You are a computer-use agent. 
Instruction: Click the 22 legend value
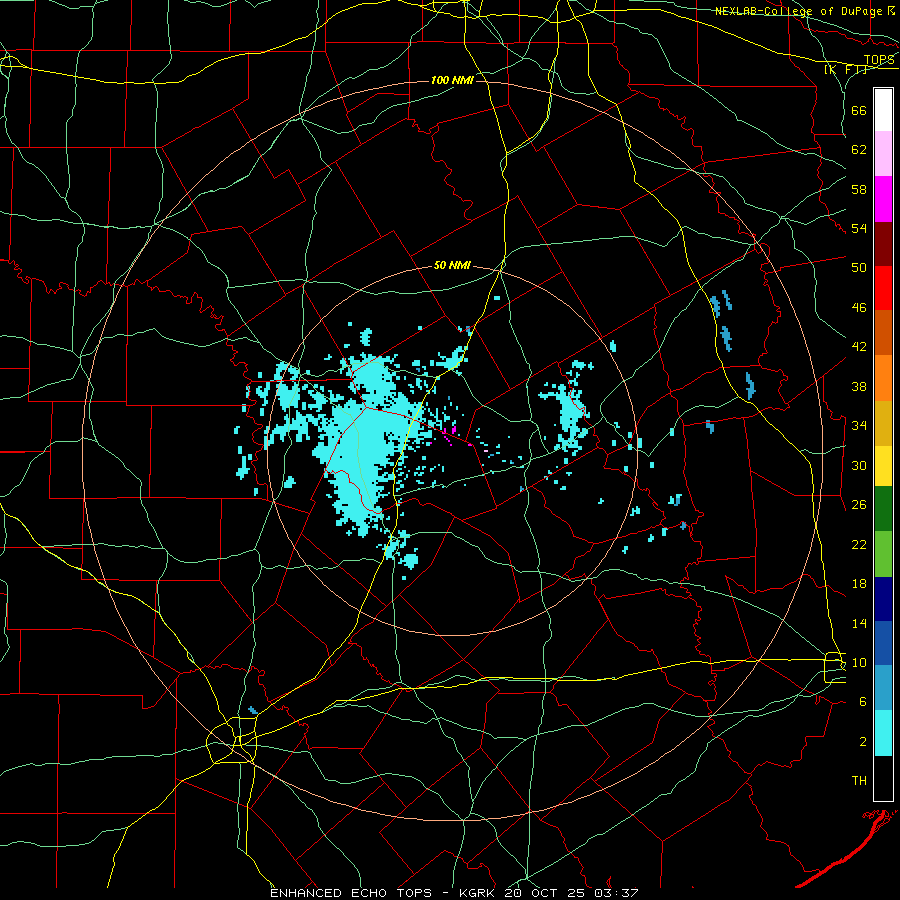859,544
